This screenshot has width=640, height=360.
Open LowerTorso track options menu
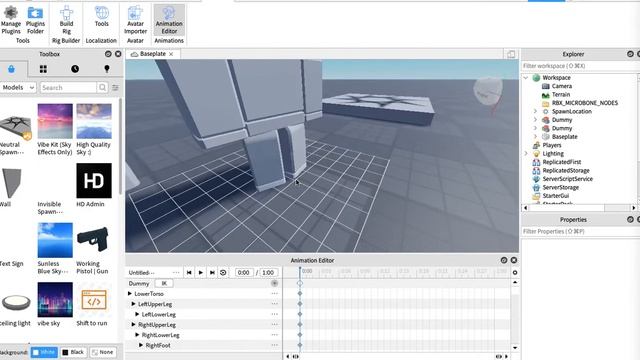[x=275, y=294]
